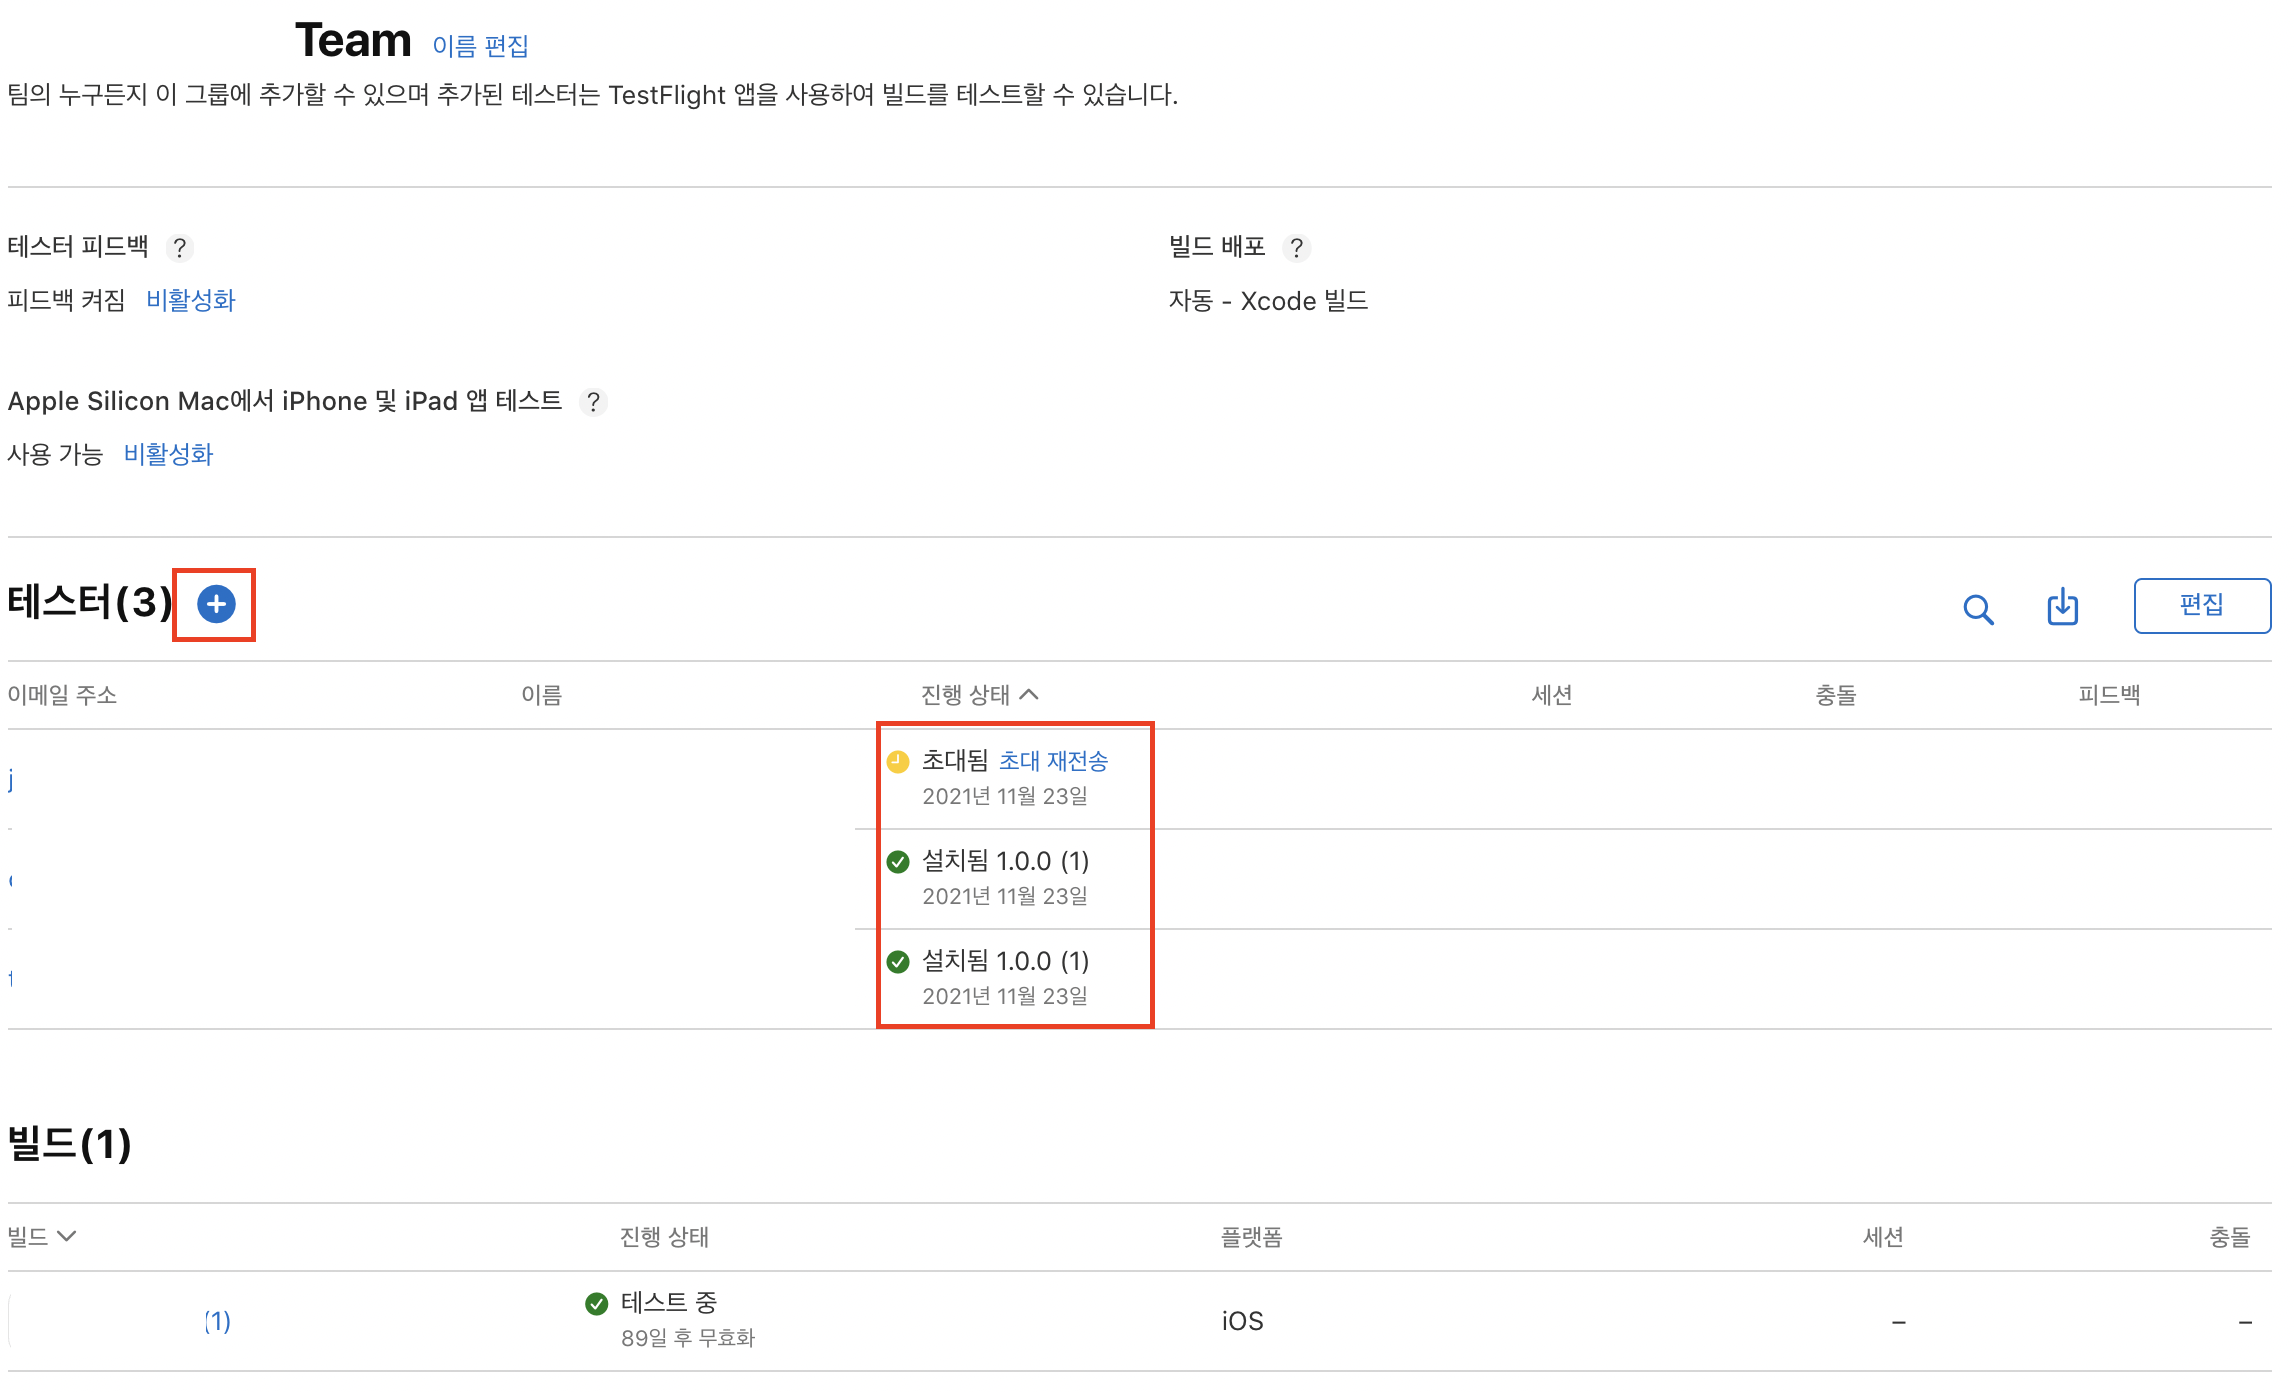The height and width of the screenshot is (1392, 2294).
Task: Click the 편집 button for testers
Action: point(2201,605)
